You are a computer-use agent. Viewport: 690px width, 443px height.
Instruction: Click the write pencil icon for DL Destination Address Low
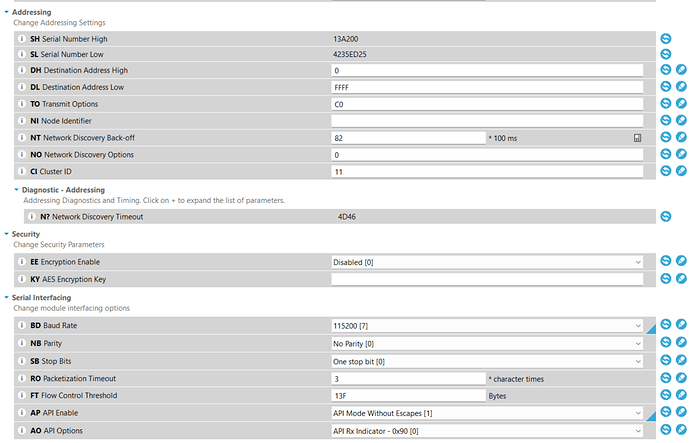(681, 88)
